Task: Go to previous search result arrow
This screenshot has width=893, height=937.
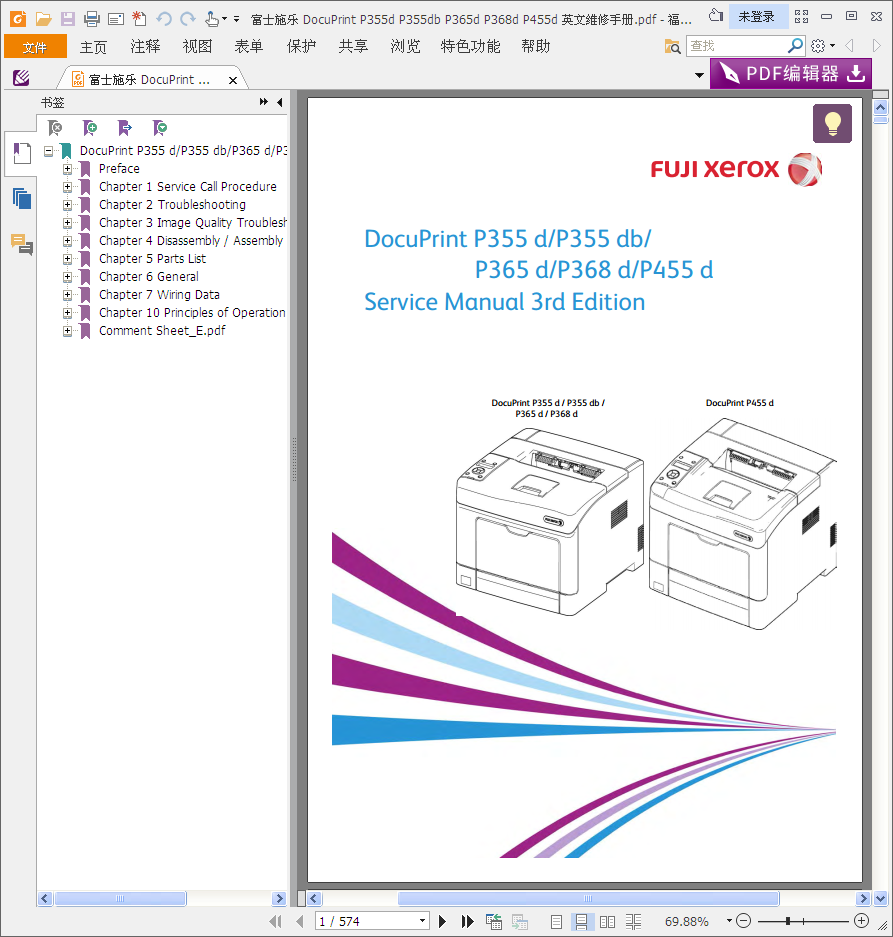Action: click(849, 45)
